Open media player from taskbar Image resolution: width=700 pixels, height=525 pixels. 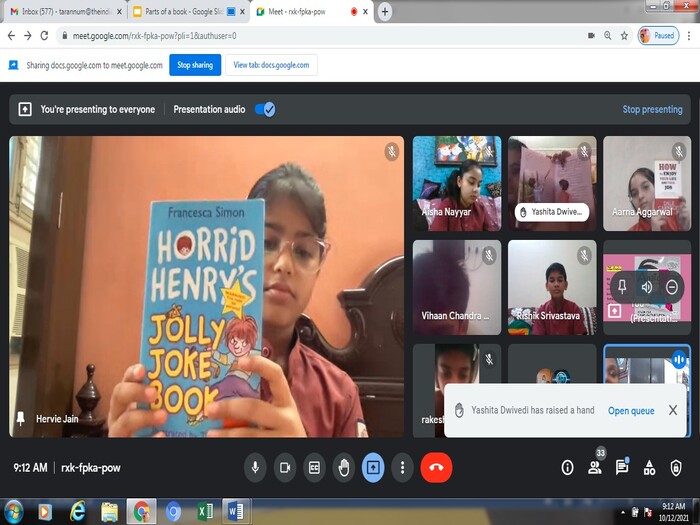point(45,512)
